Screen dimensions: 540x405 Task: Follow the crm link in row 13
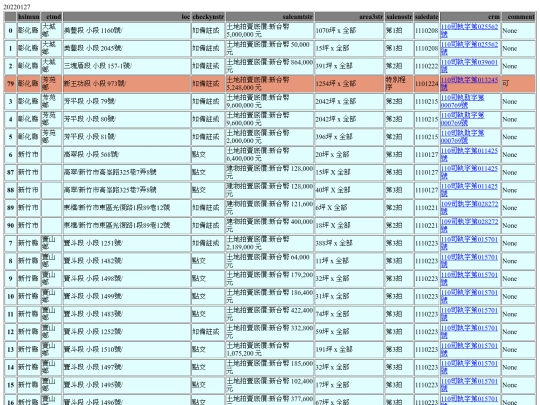point(469,349)
